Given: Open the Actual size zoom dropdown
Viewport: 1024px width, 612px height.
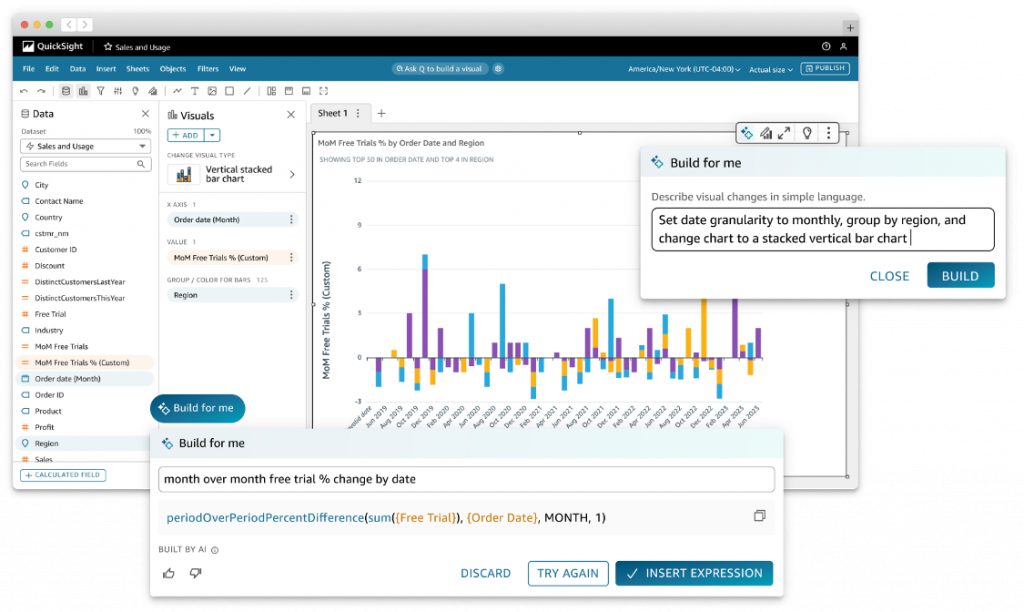Looking at the screenshot, I should [771, 69].
